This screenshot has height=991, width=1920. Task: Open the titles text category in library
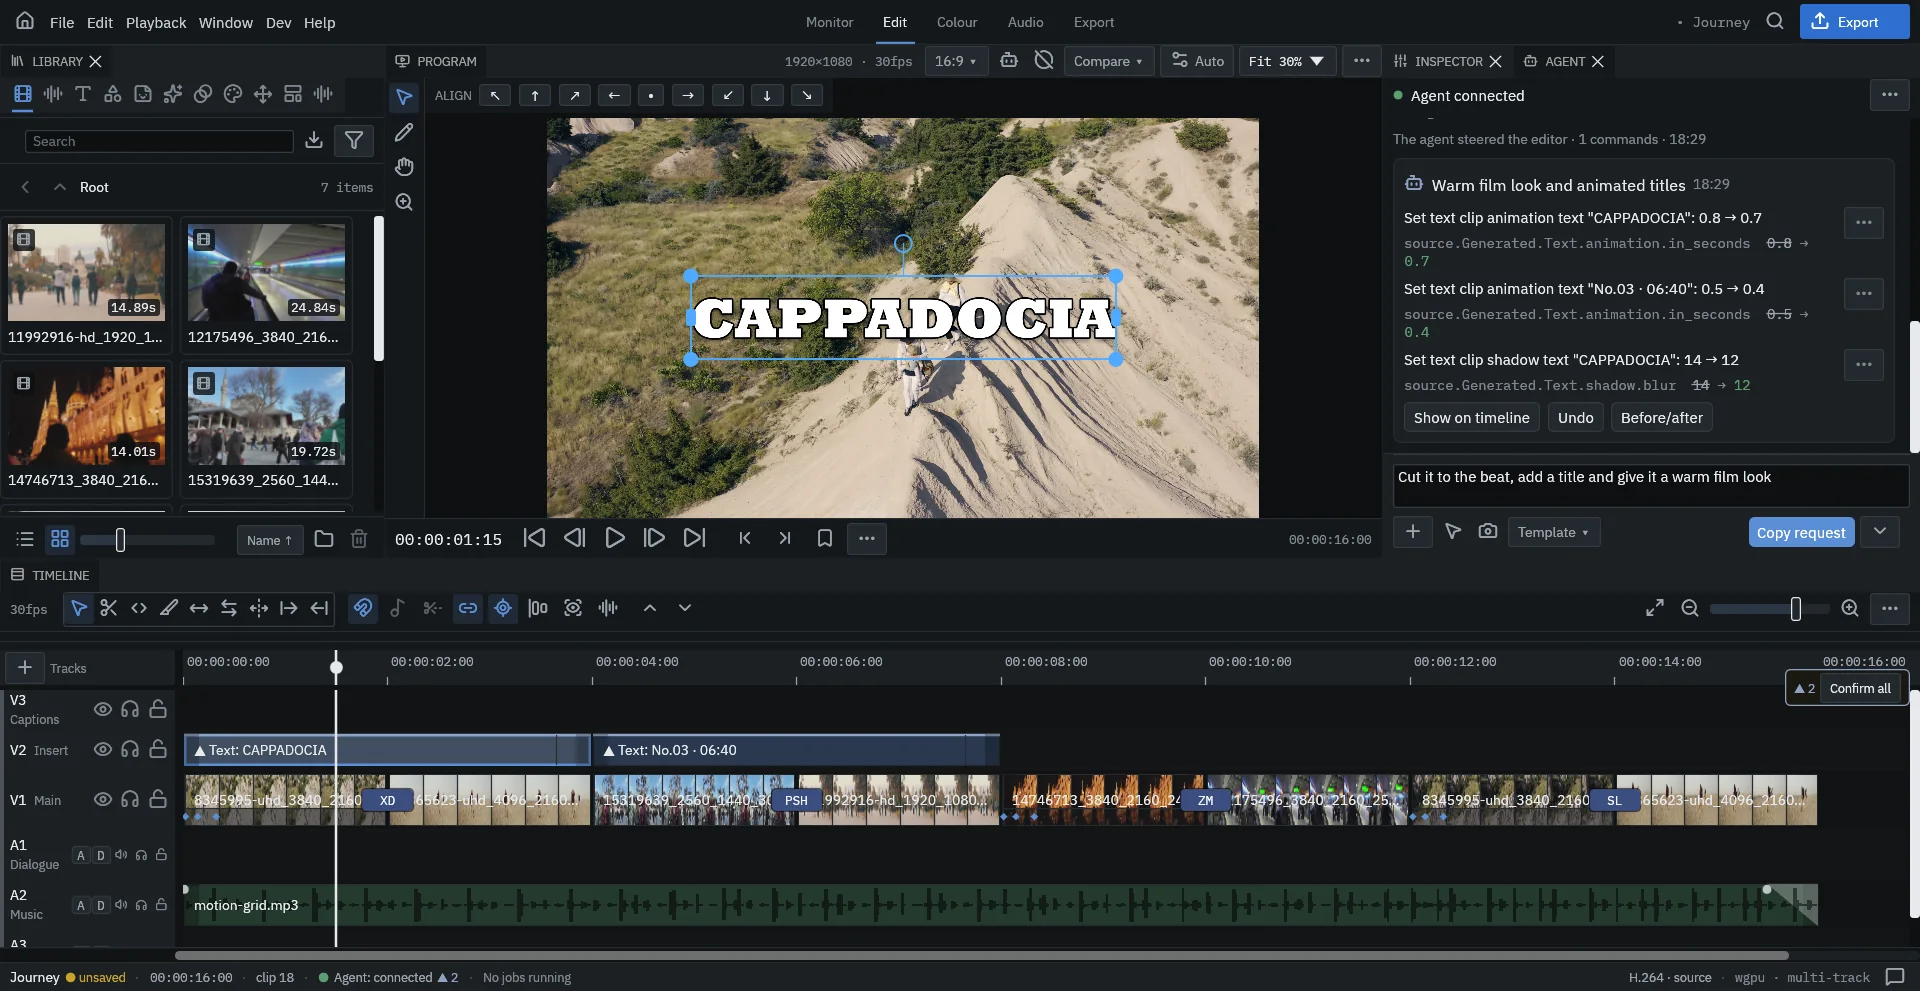(x=83, y=94)
